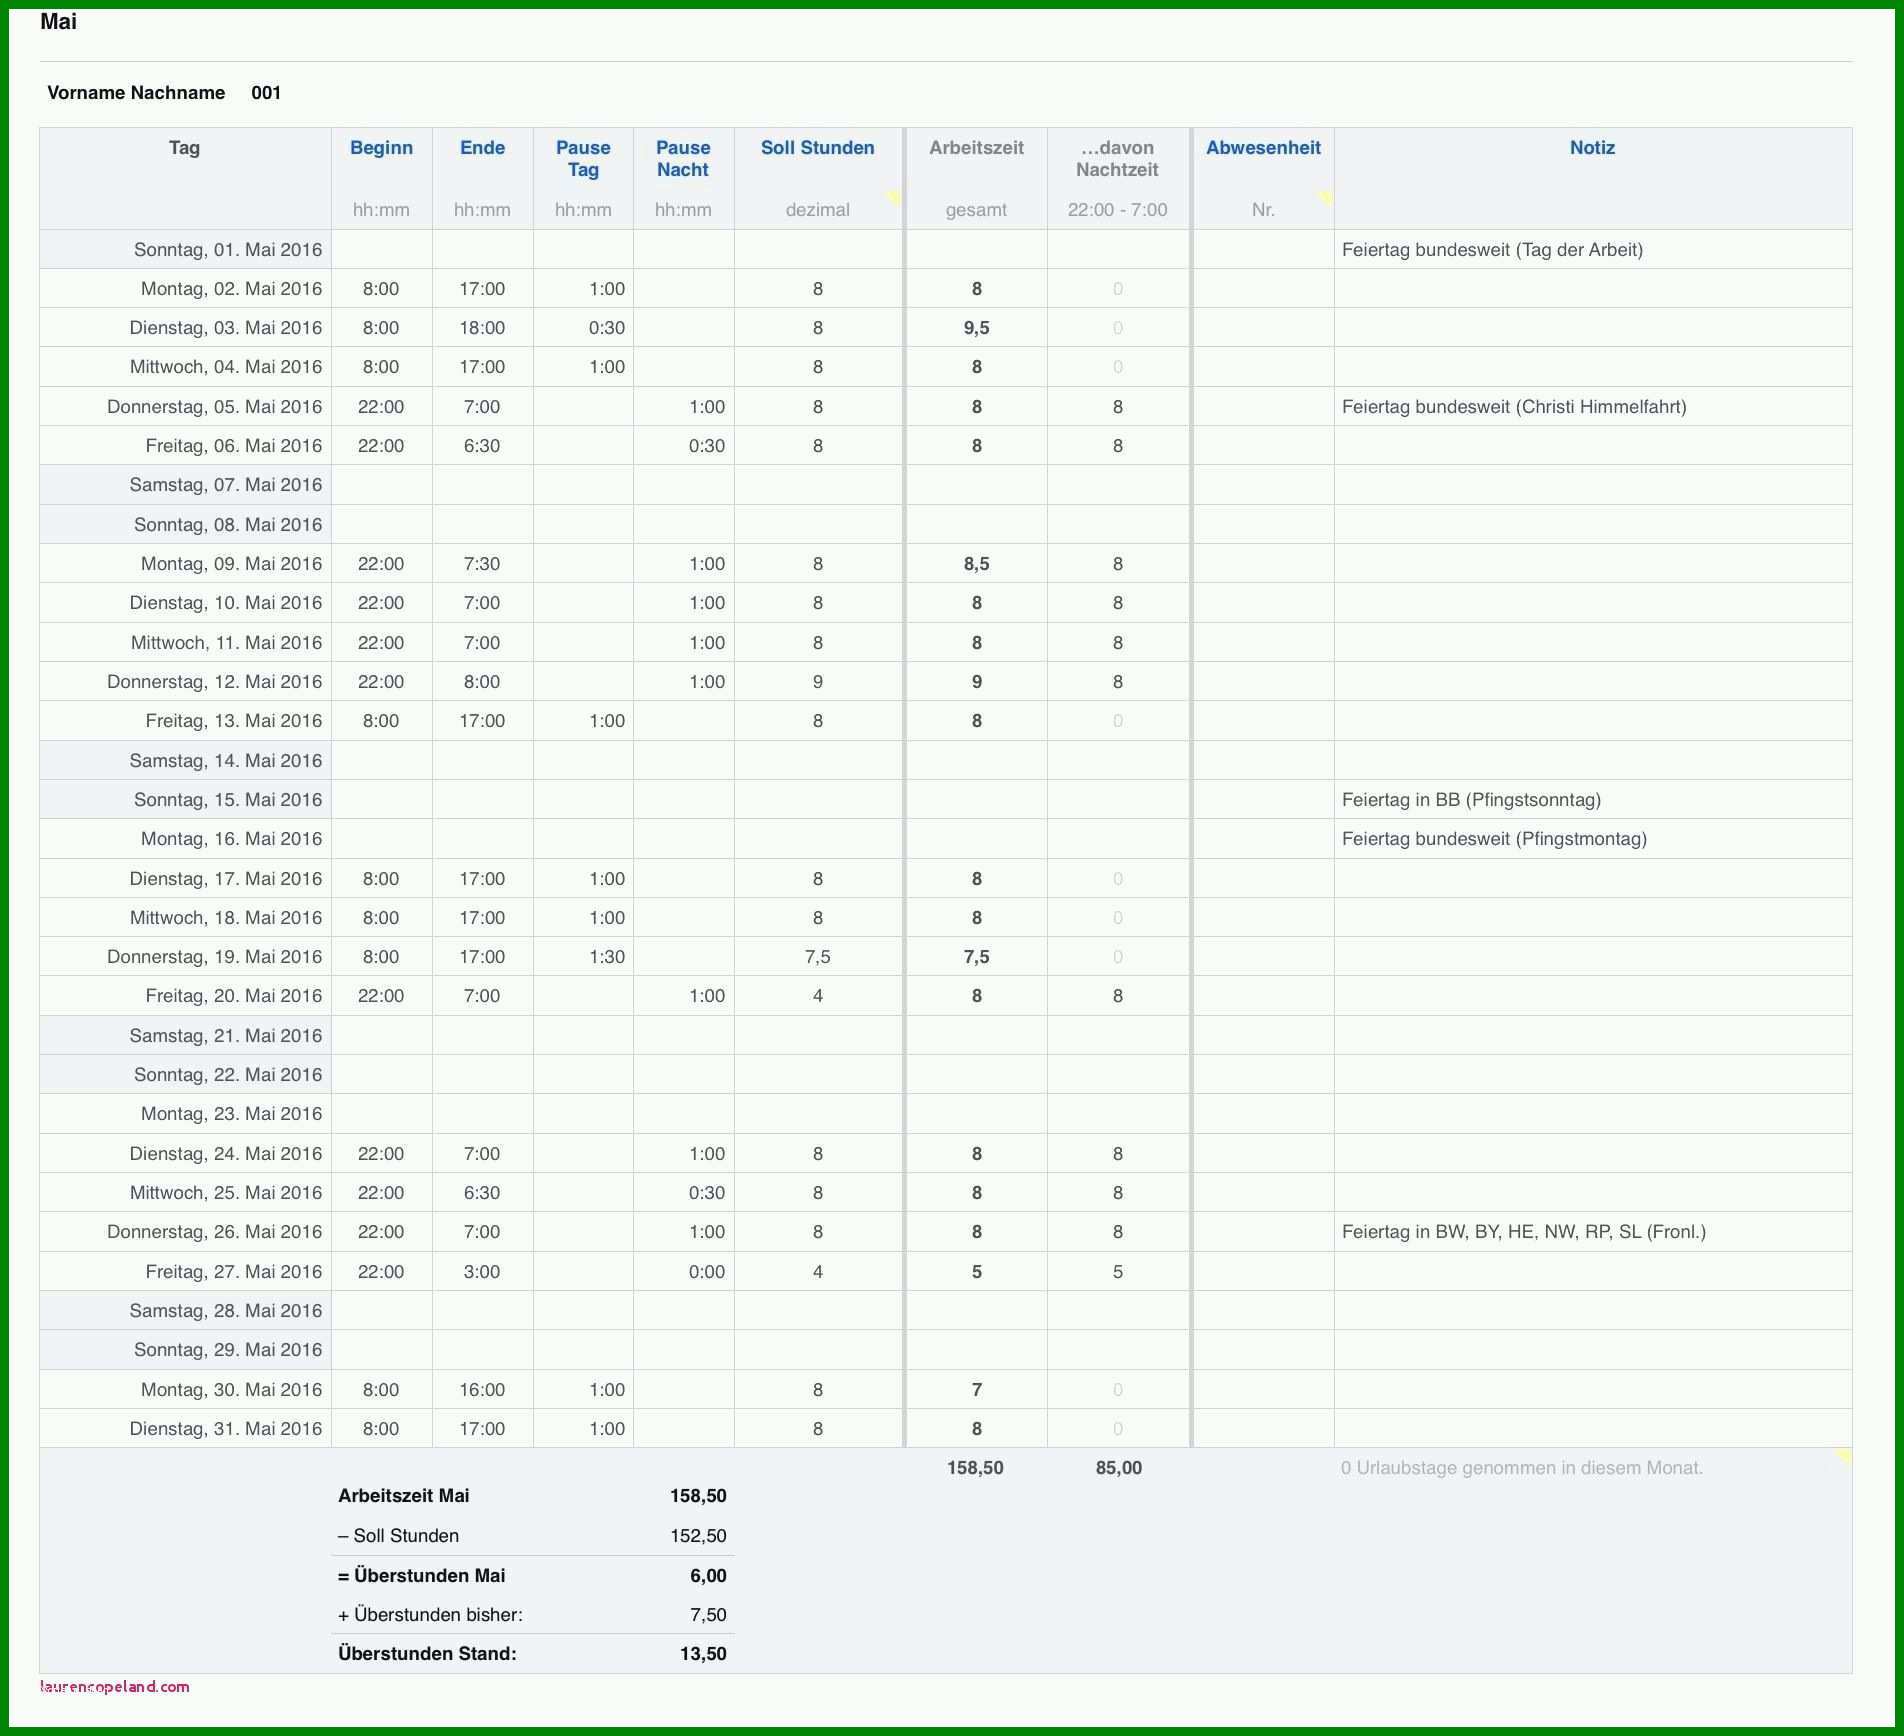Viewport: 1904px width, 1736px height.
Task: Select the Pause Nacht column header
Action: pos(683,159)
